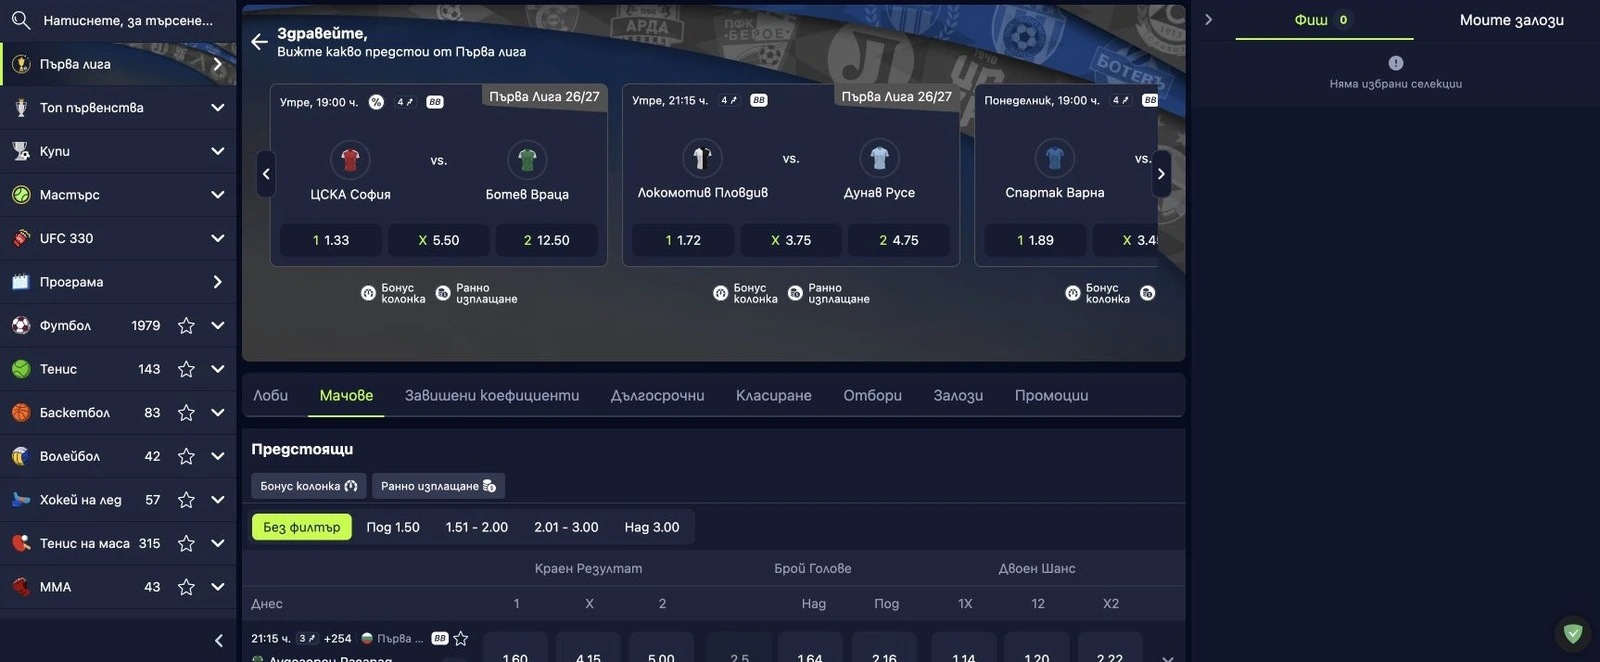Click UFC 330 icon in sidebar
The height and width of the screenshot is (662, 1600).
(x=21, y=238)
